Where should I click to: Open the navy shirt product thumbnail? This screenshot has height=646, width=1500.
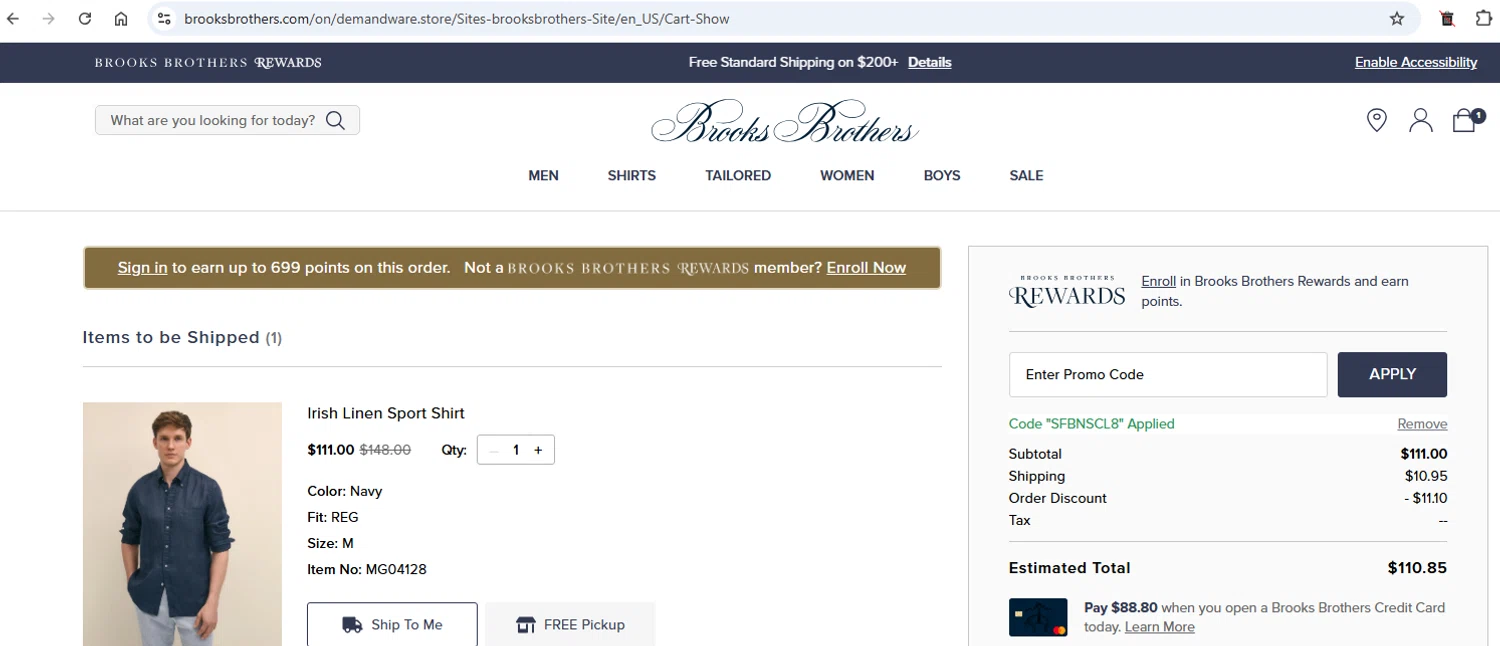click(x=182, y=524)
